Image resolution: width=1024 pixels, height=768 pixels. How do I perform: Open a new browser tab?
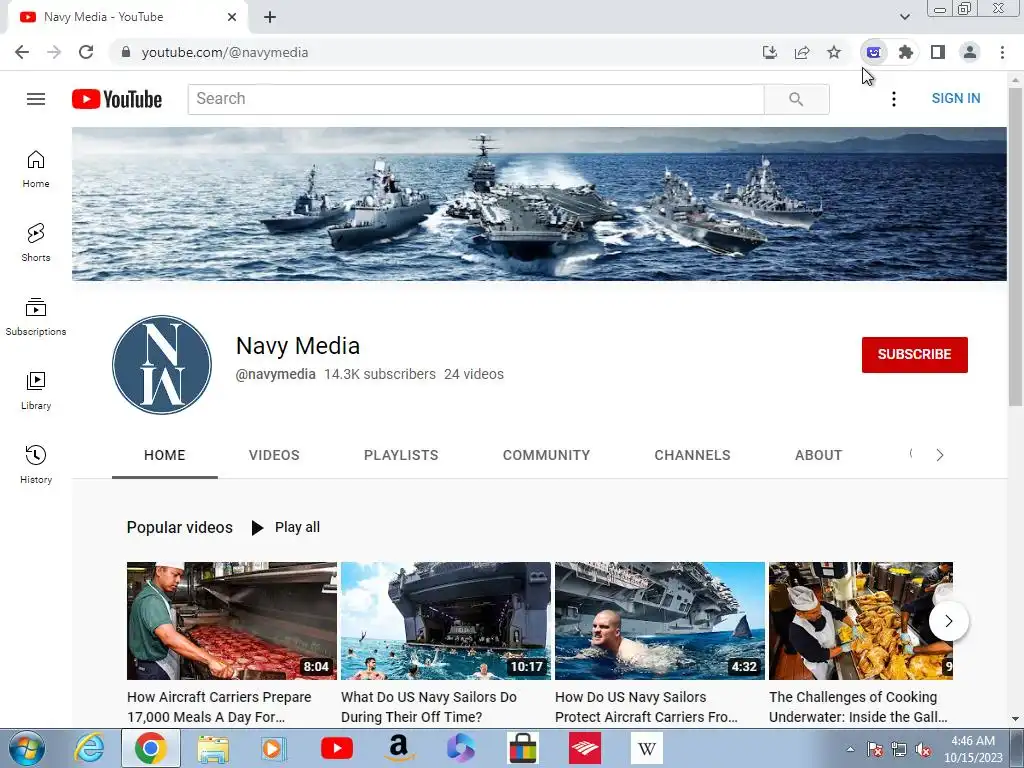click(x=270, y=18)
